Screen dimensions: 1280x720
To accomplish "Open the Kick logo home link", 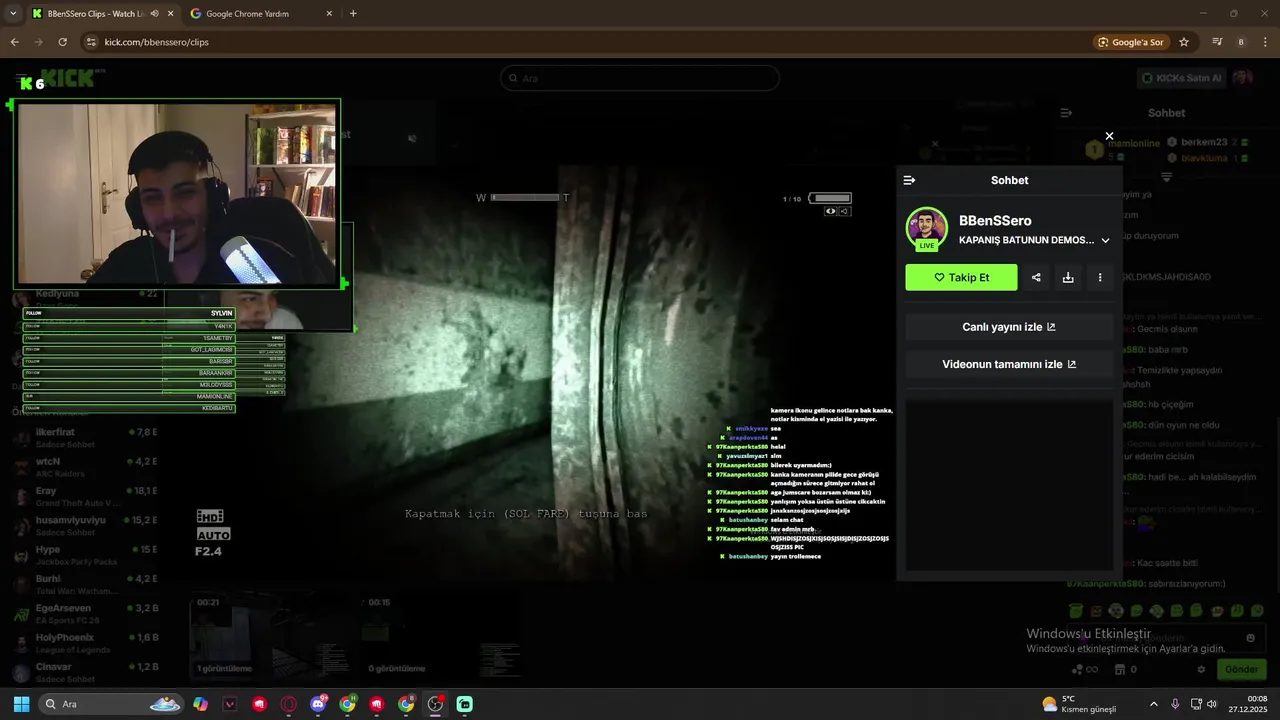I will click(x=70, y=79).
